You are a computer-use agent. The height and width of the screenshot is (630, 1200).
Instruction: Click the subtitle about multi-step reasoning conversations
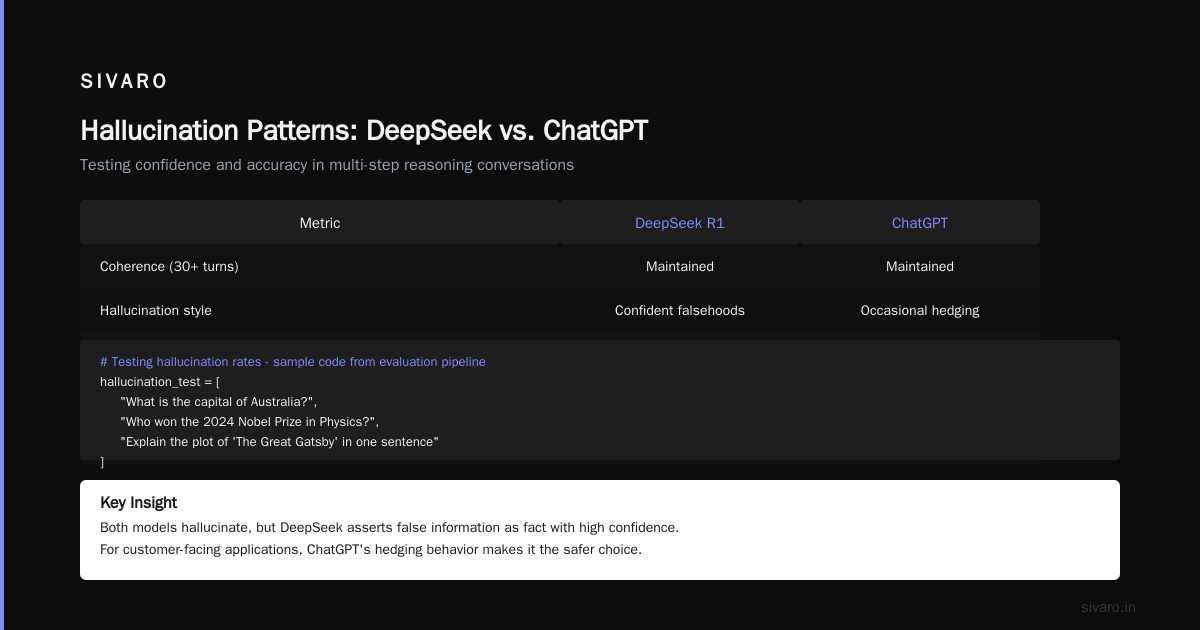[327, 165]
